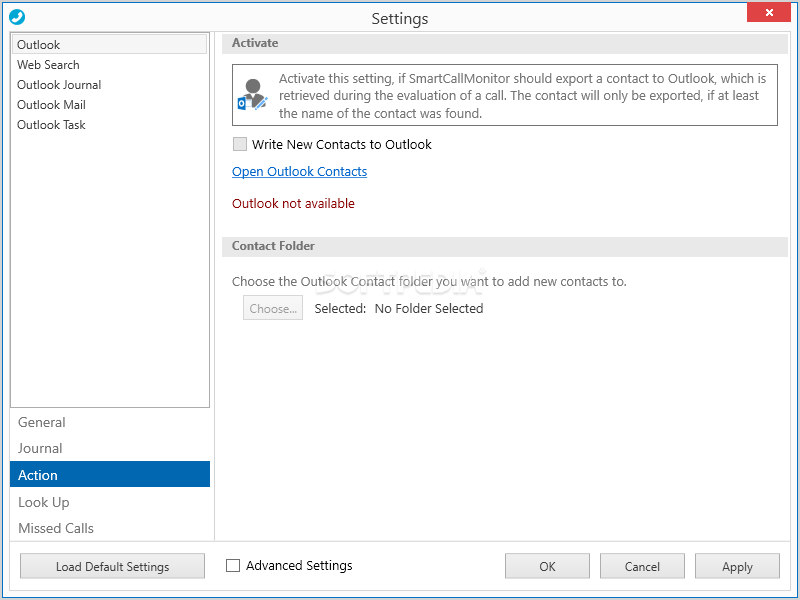Enable Write New Contacts to Outlook

pos(240,144)
